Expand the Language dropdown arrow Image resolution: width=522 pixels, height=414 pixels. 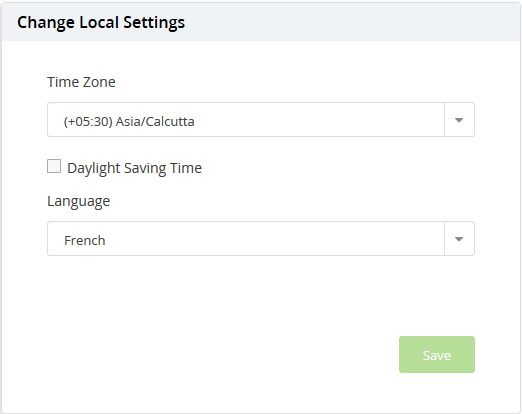(x=459, y=239)
